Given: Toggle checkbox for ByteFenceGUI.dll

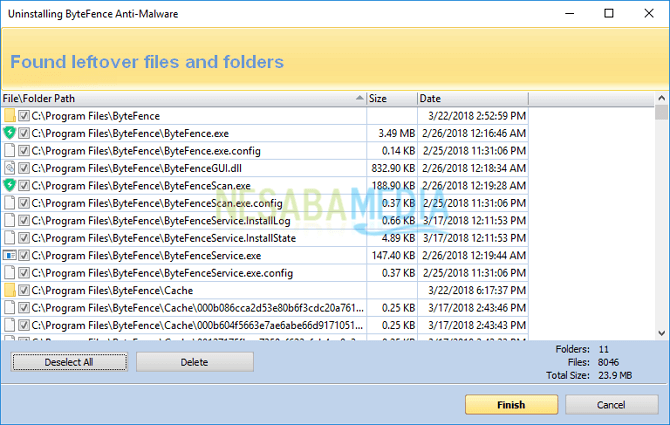Looking at the screenshot, I should click(x=24, y=168).
